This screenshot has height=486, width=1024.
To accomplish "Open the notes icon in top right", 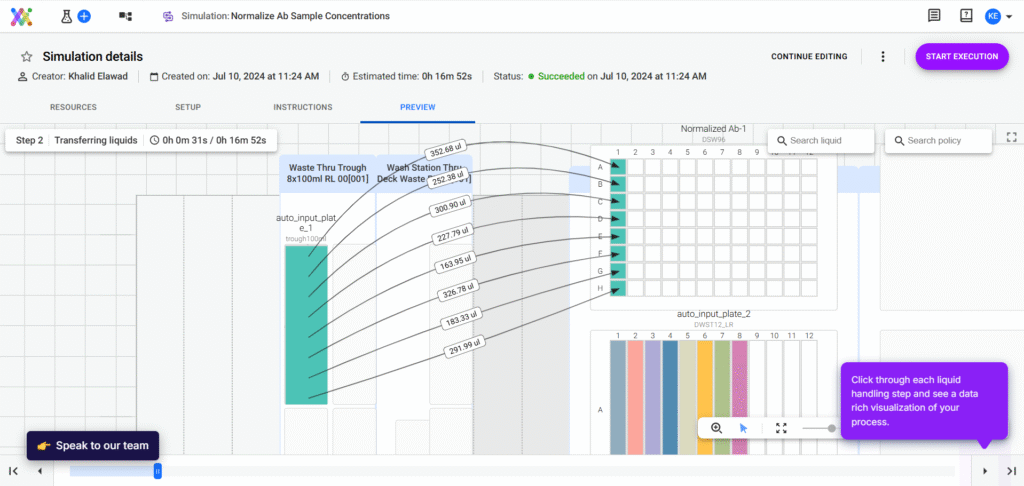I will point(934,16).
